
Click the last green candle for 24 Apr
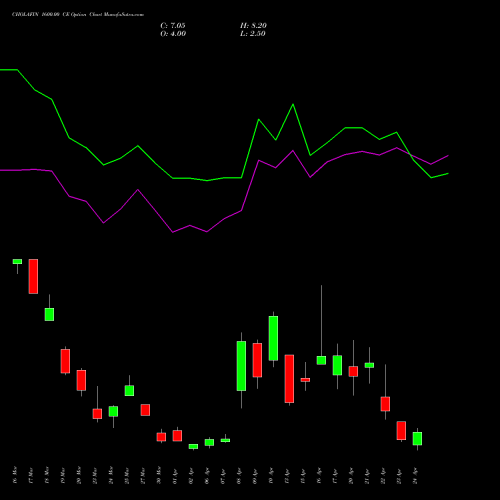click(x=417, y=438)
